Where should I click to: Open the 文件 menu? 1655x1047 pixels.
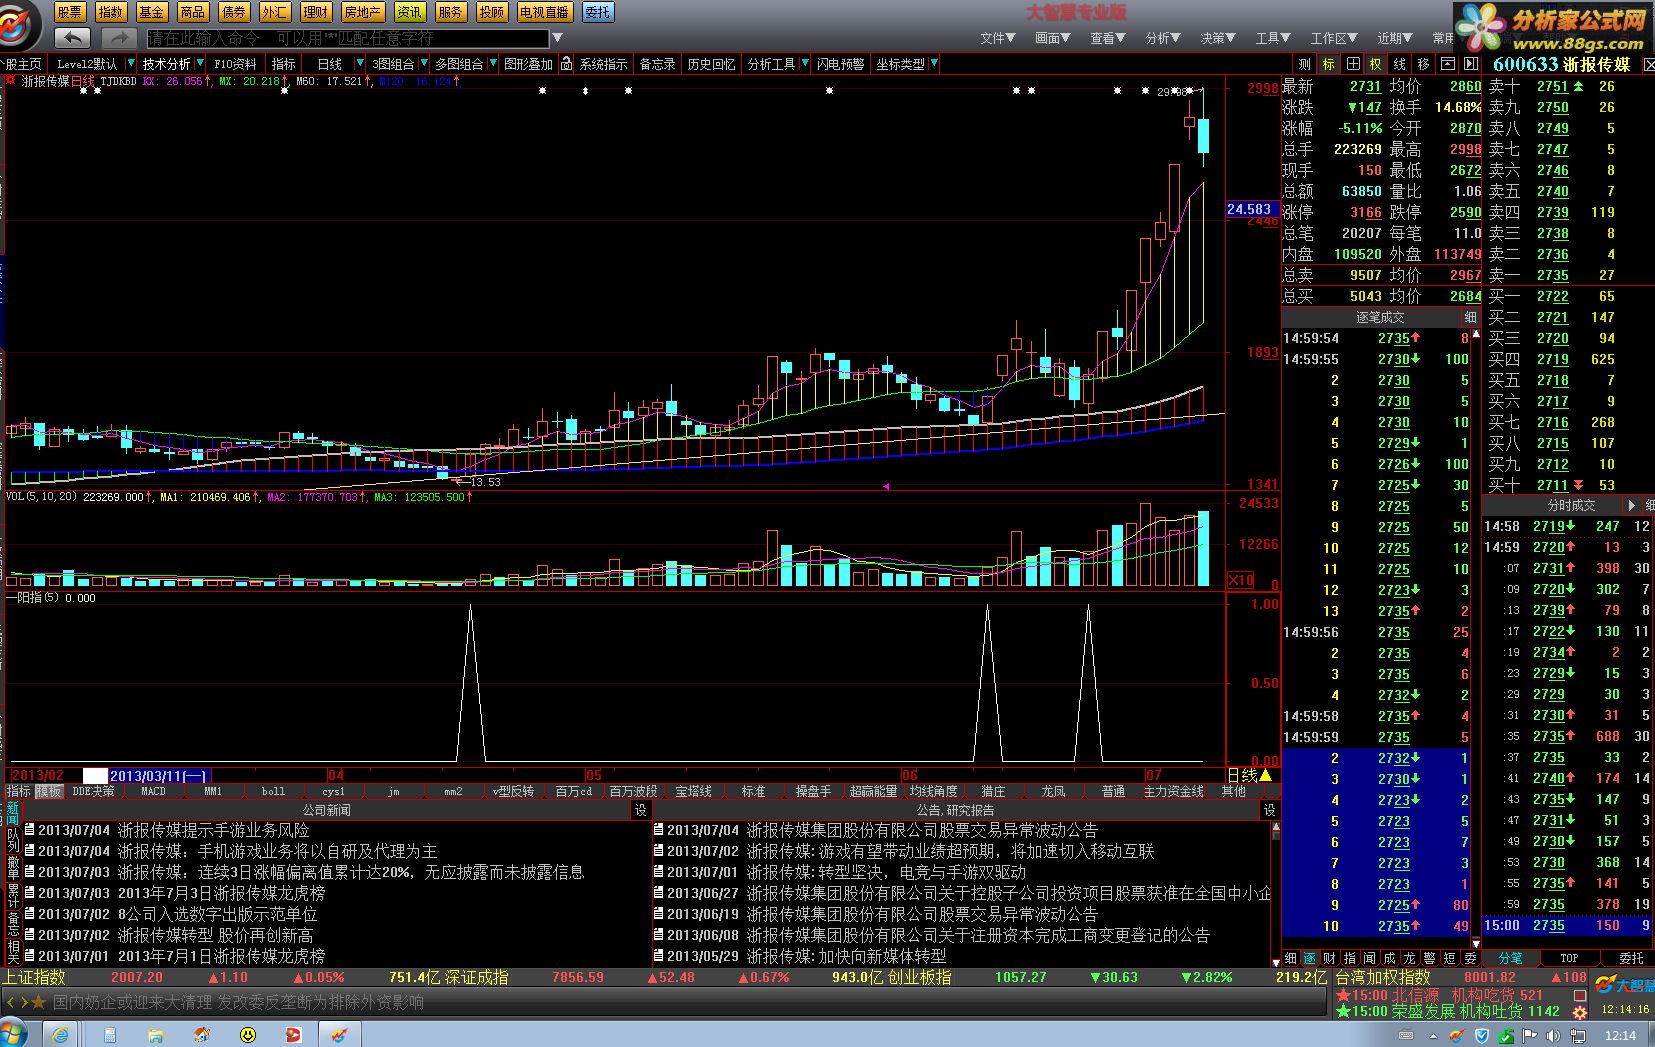[997, 38]
